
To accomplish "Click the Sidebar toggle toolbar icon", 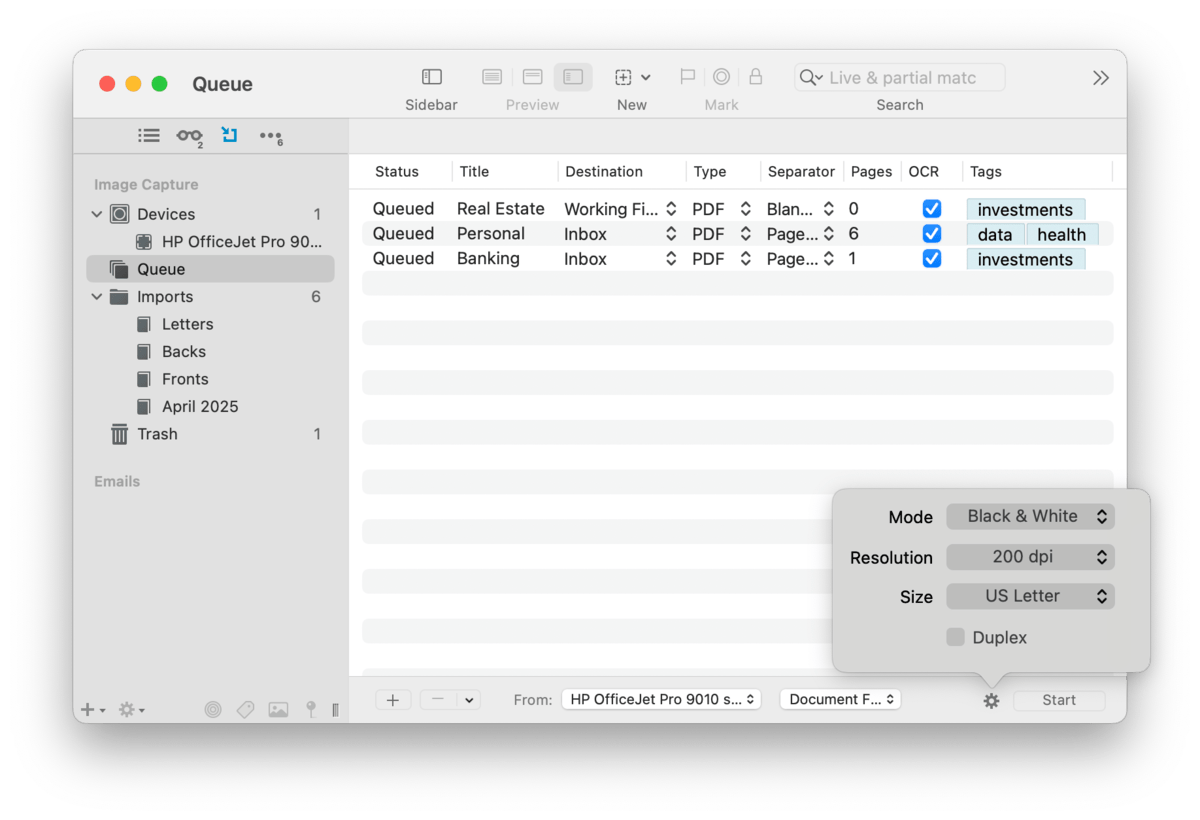I will [431, 78].
